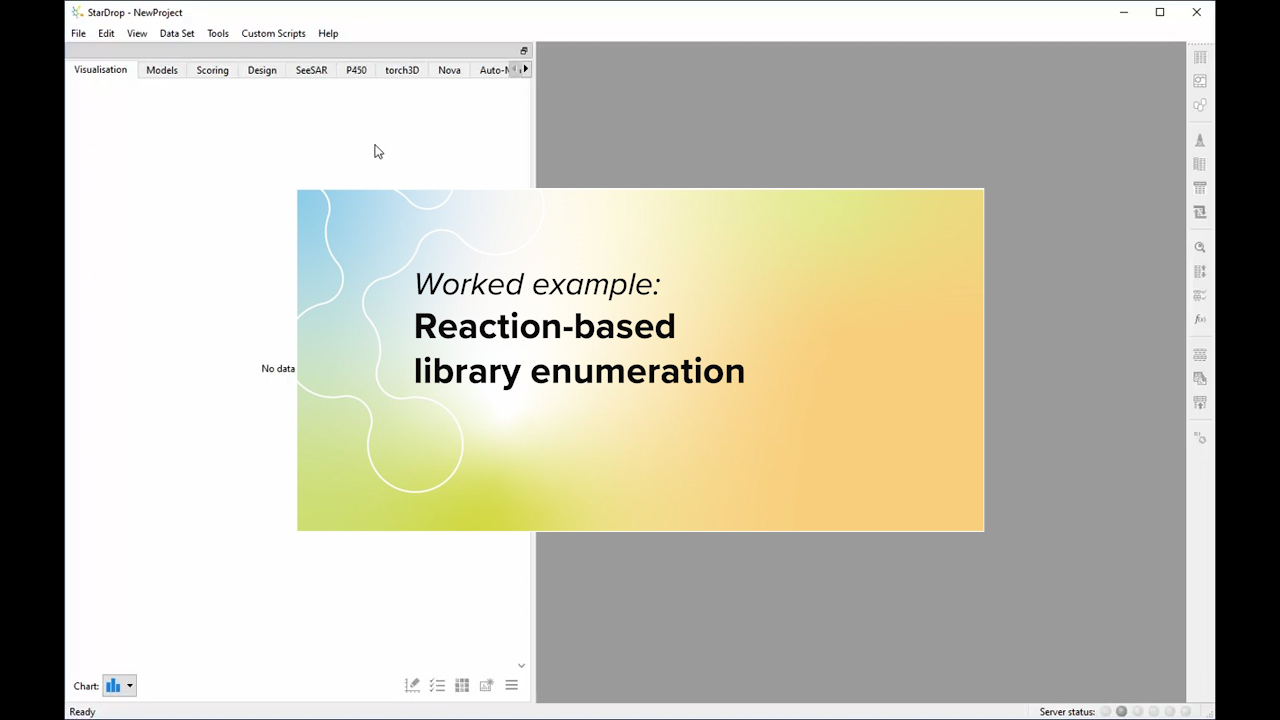Viewport: 1280px width, 720px height.
Task: Open the Custom Scripts menu
Action: pyautogui.click(x=273, y=33)
